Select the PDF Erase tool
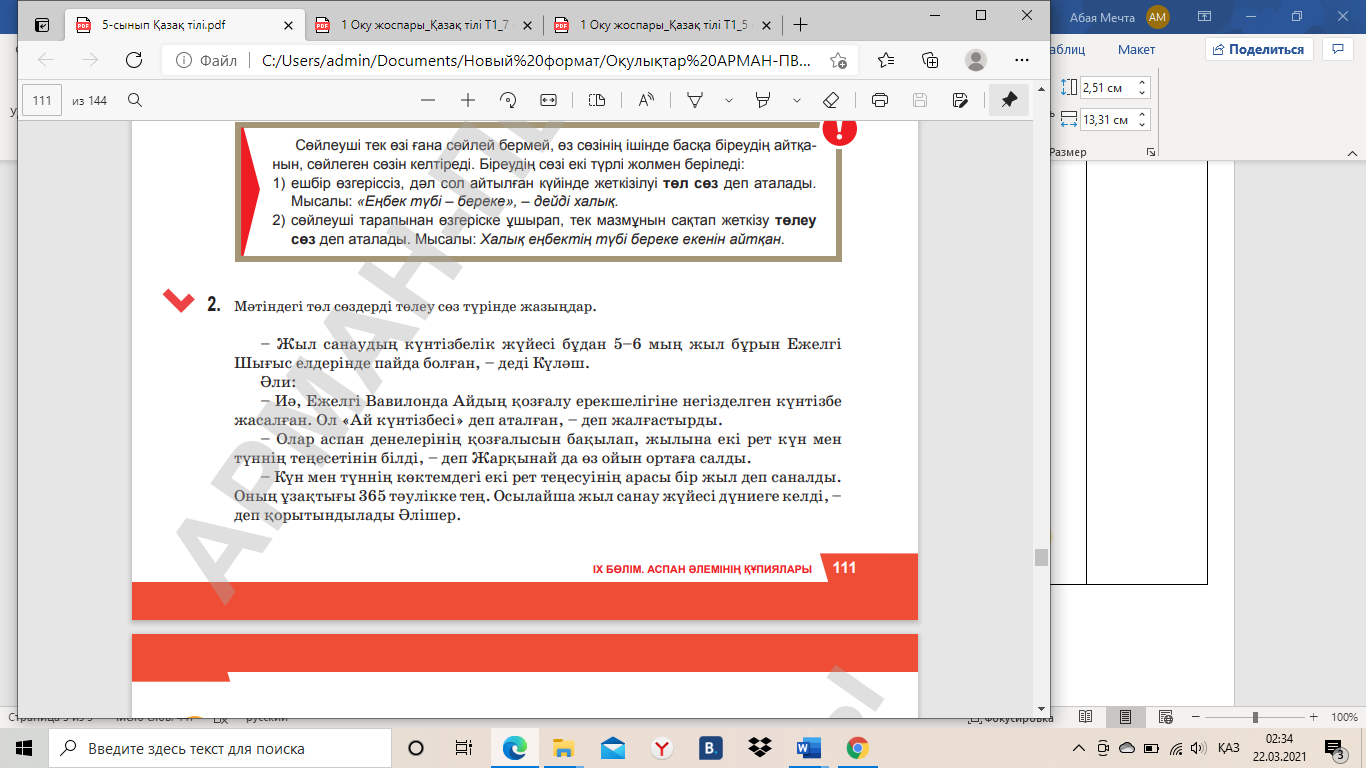 [x=830, y=100]
